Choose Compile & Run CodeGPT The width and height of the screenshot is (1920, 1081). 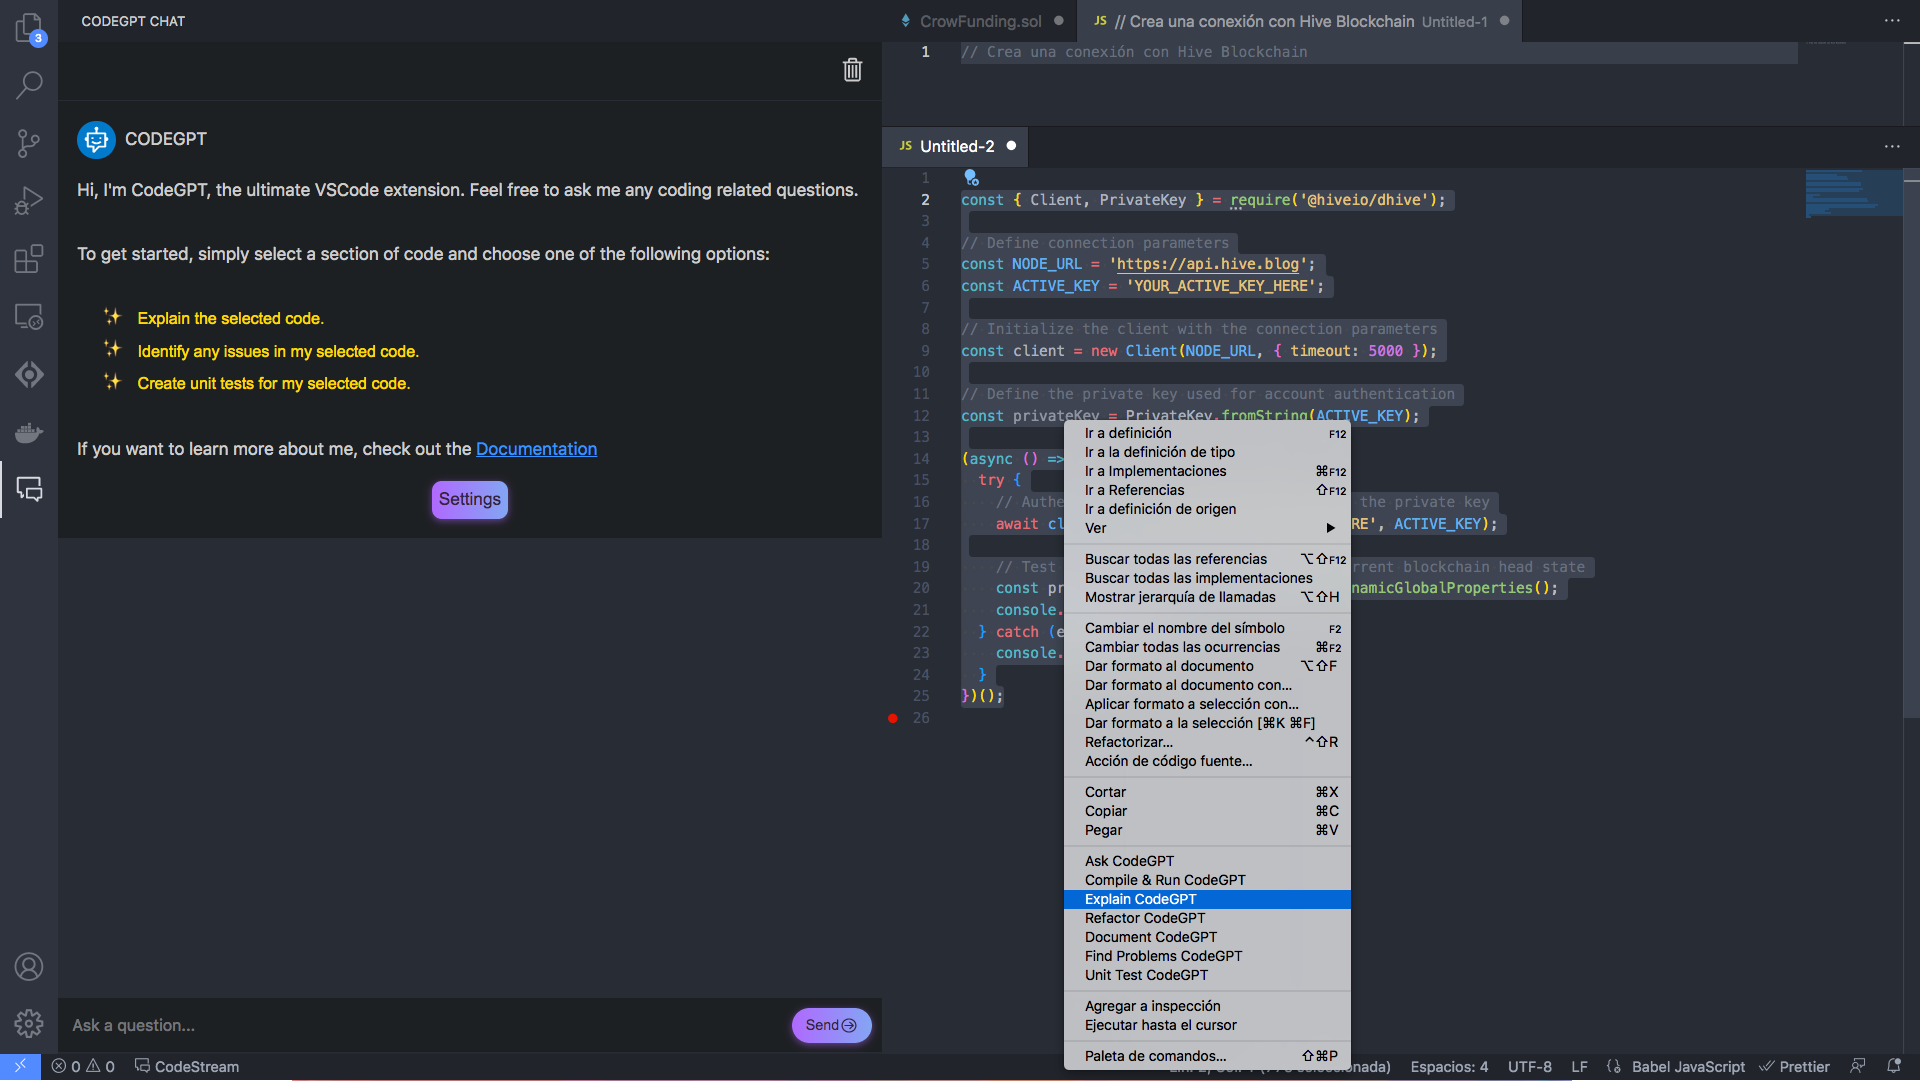(x=1207, y=880)
